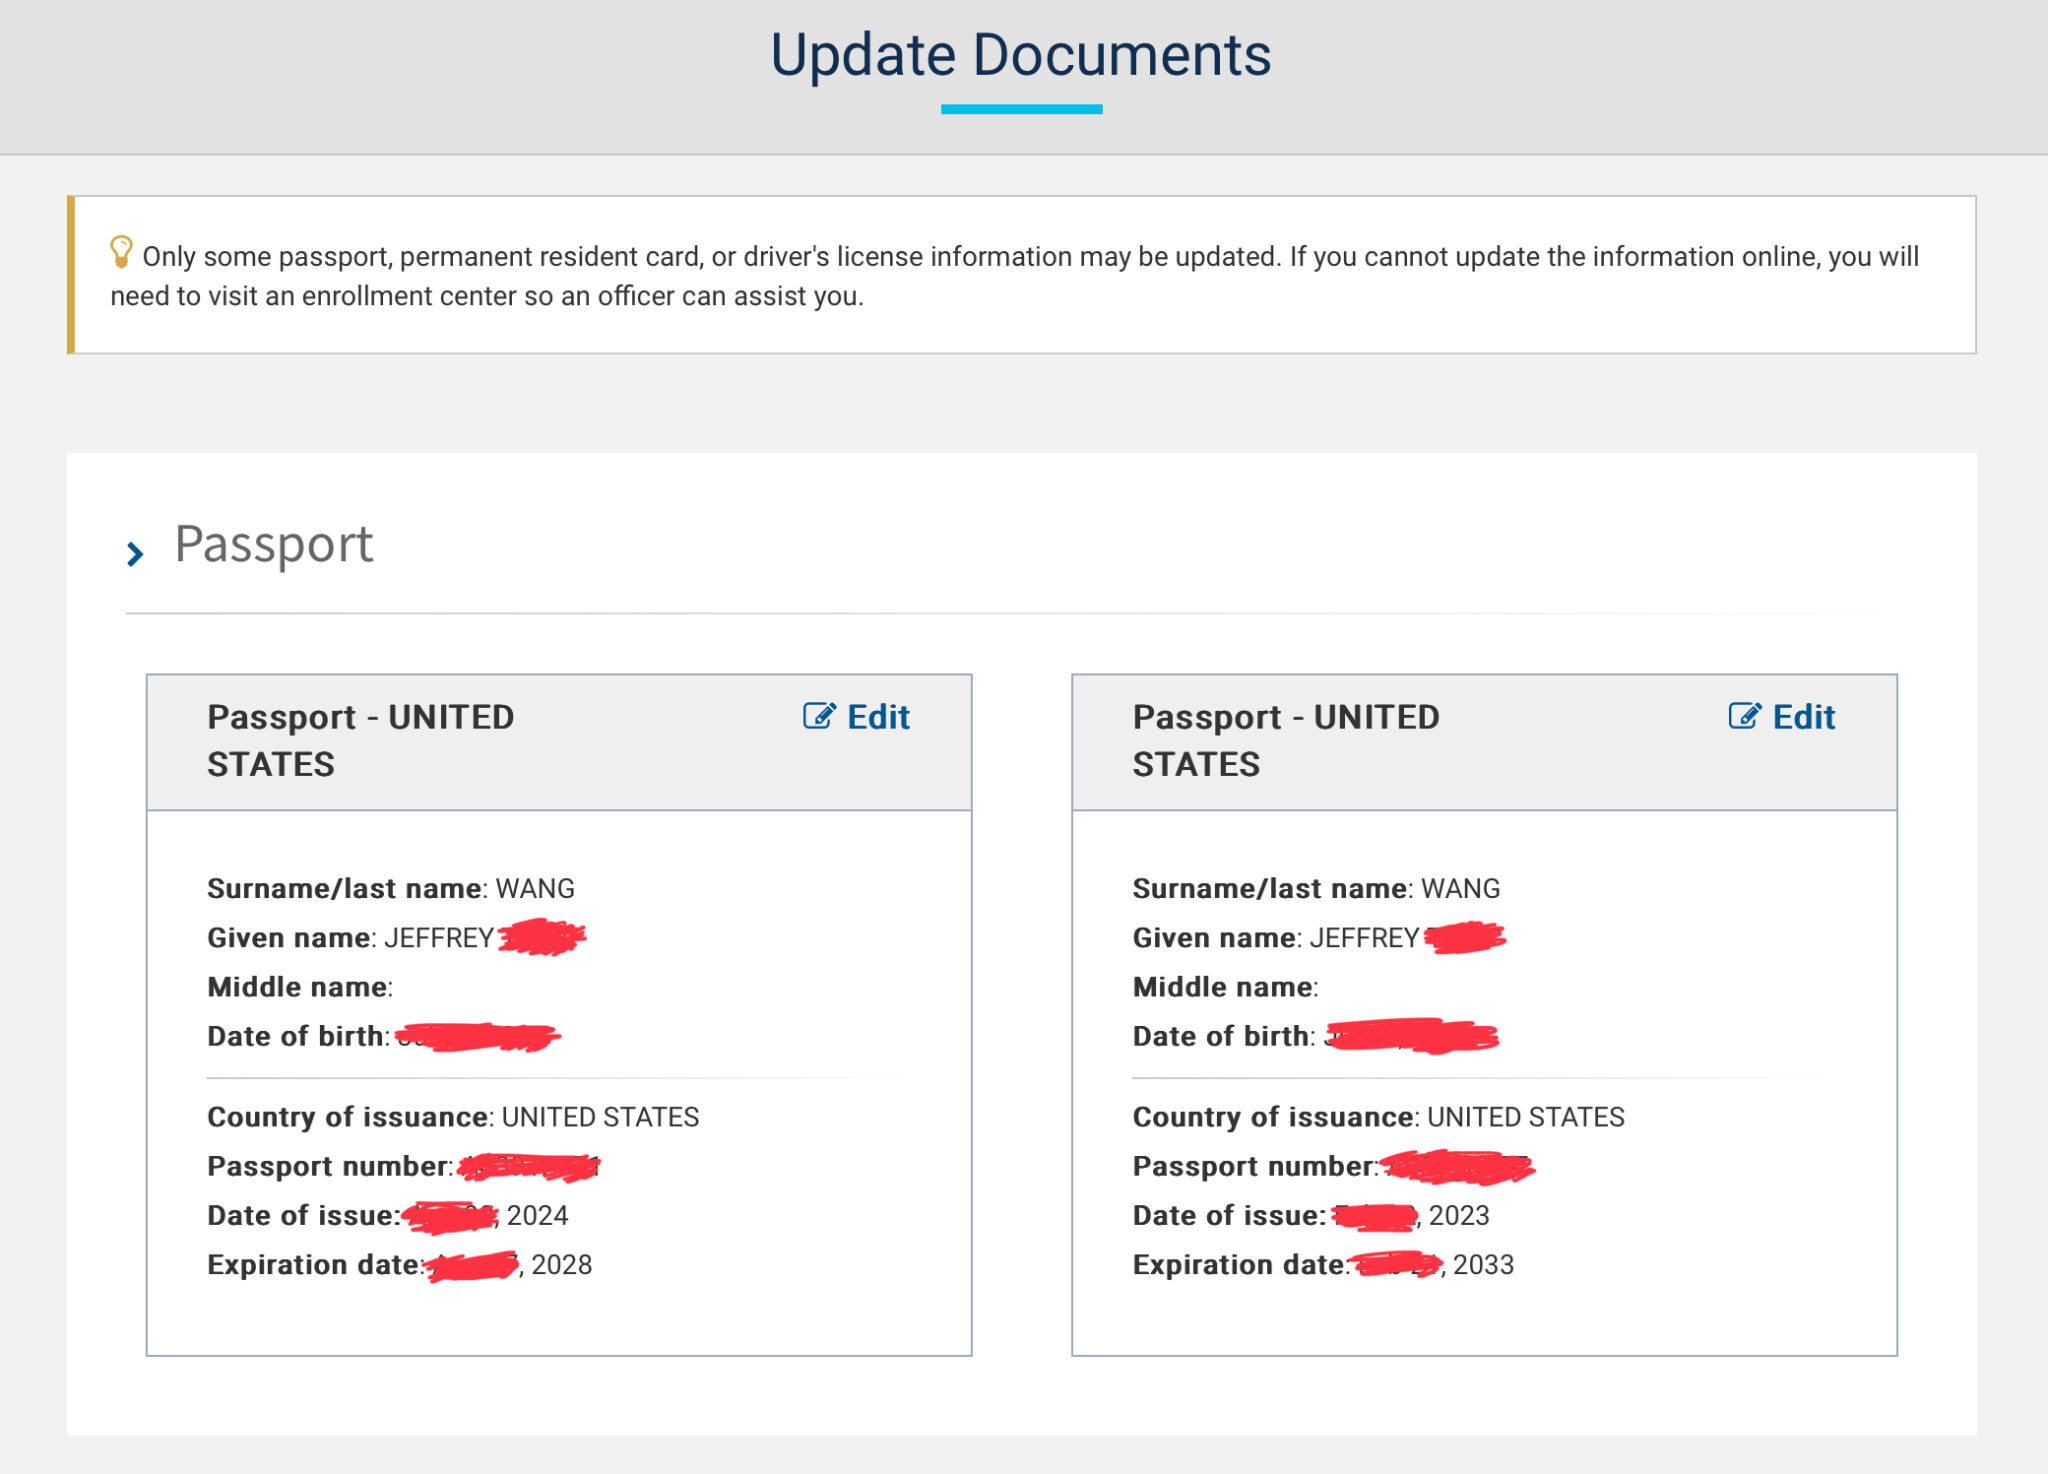Select the right 'Passport - UNITED STATES' card header
2048x1474 pixels.
(x=1285, y=740)
